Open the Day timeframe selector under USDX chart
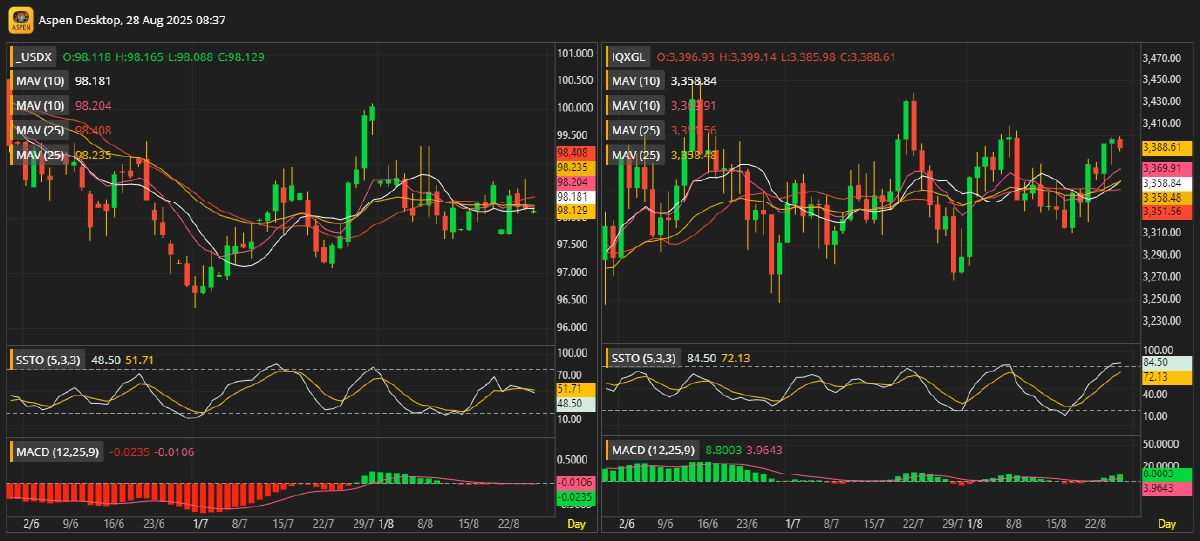The height and width of the screenshot is (541, 1200). coord(576,524)
